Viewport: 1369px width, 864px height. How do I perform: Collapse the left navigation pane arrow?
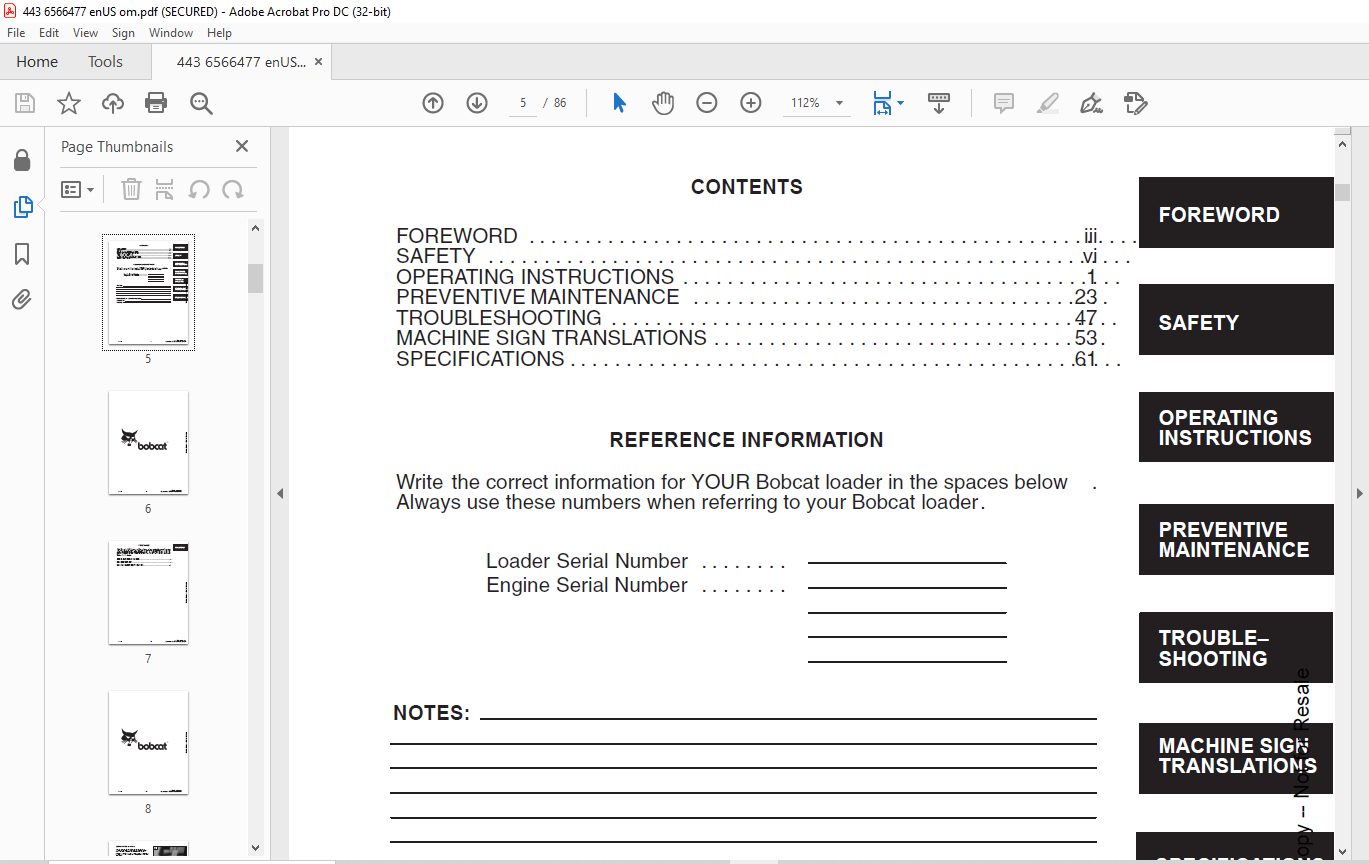tap(280, 493)
